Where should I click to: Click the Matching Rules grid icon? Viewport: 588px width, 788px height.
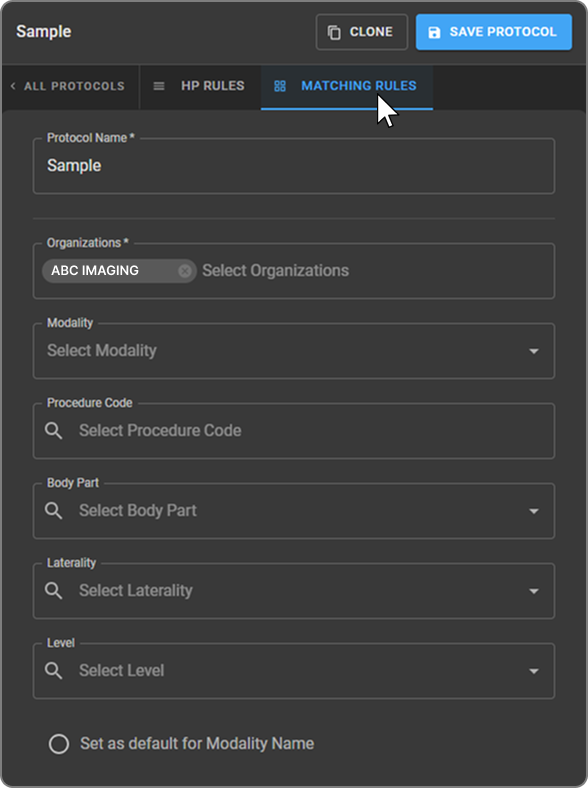pos(280,86)
